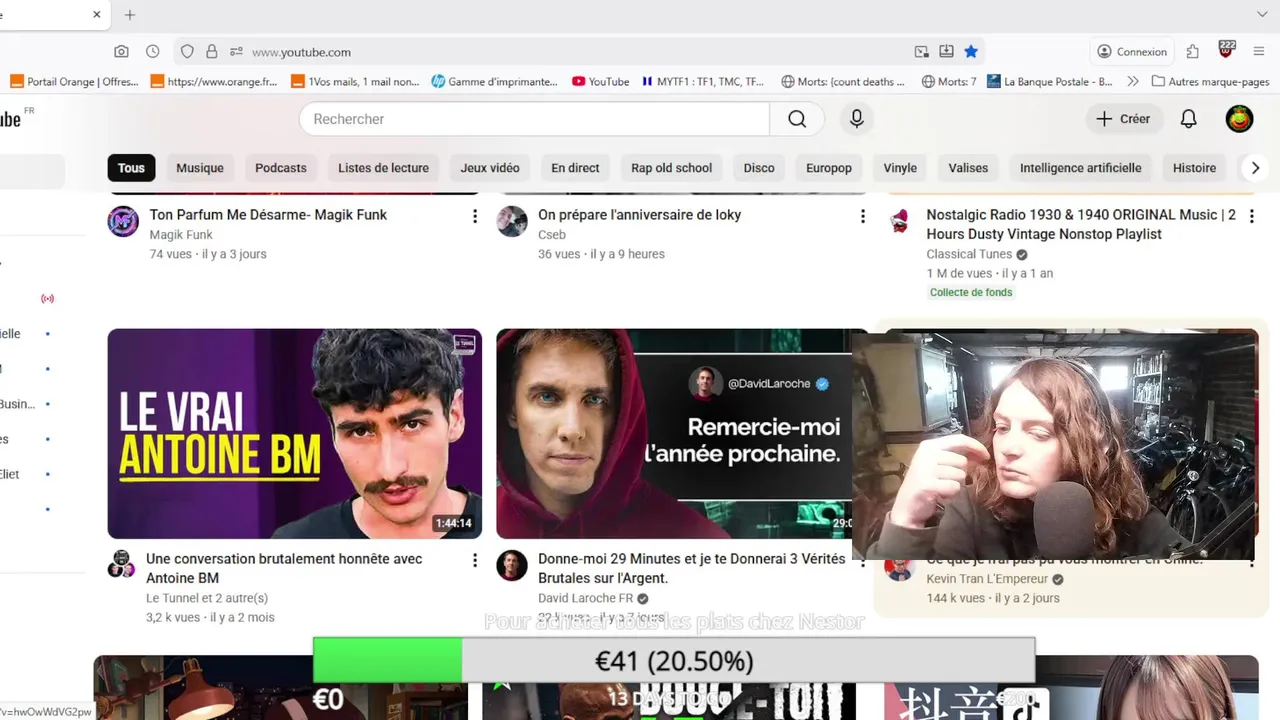Click the Classical Tunes channel name
Image resolution: width=1280 pixels, height=720 pixels.
pyautogui.click(x=969, y=254)
